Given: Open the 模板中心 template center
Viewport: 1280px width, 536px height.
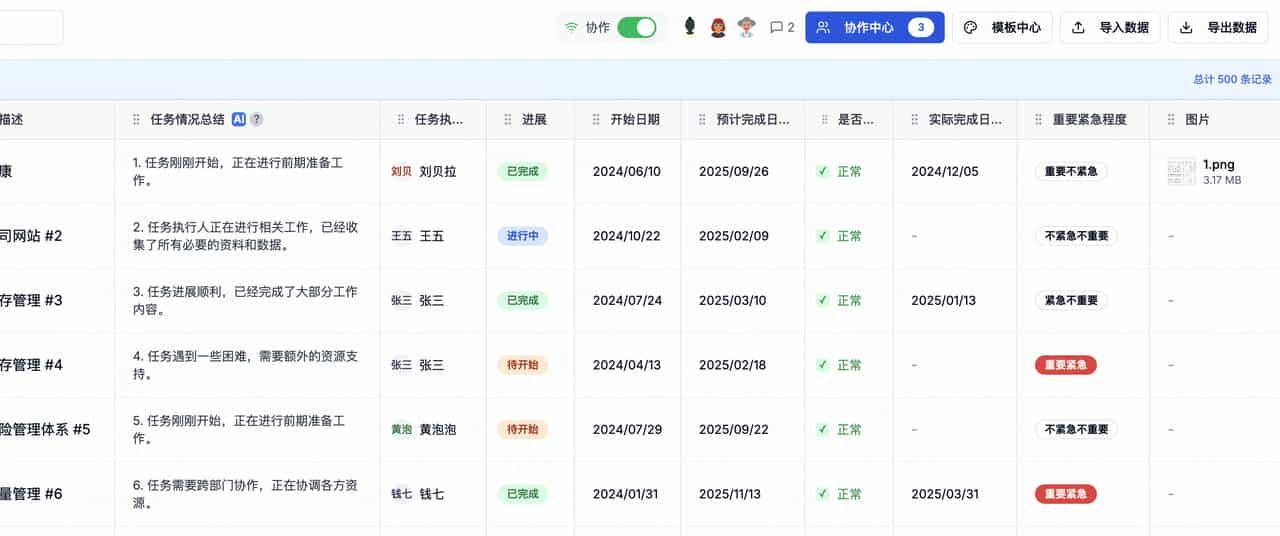Looking at the screenshot, I should point(1003,27).
